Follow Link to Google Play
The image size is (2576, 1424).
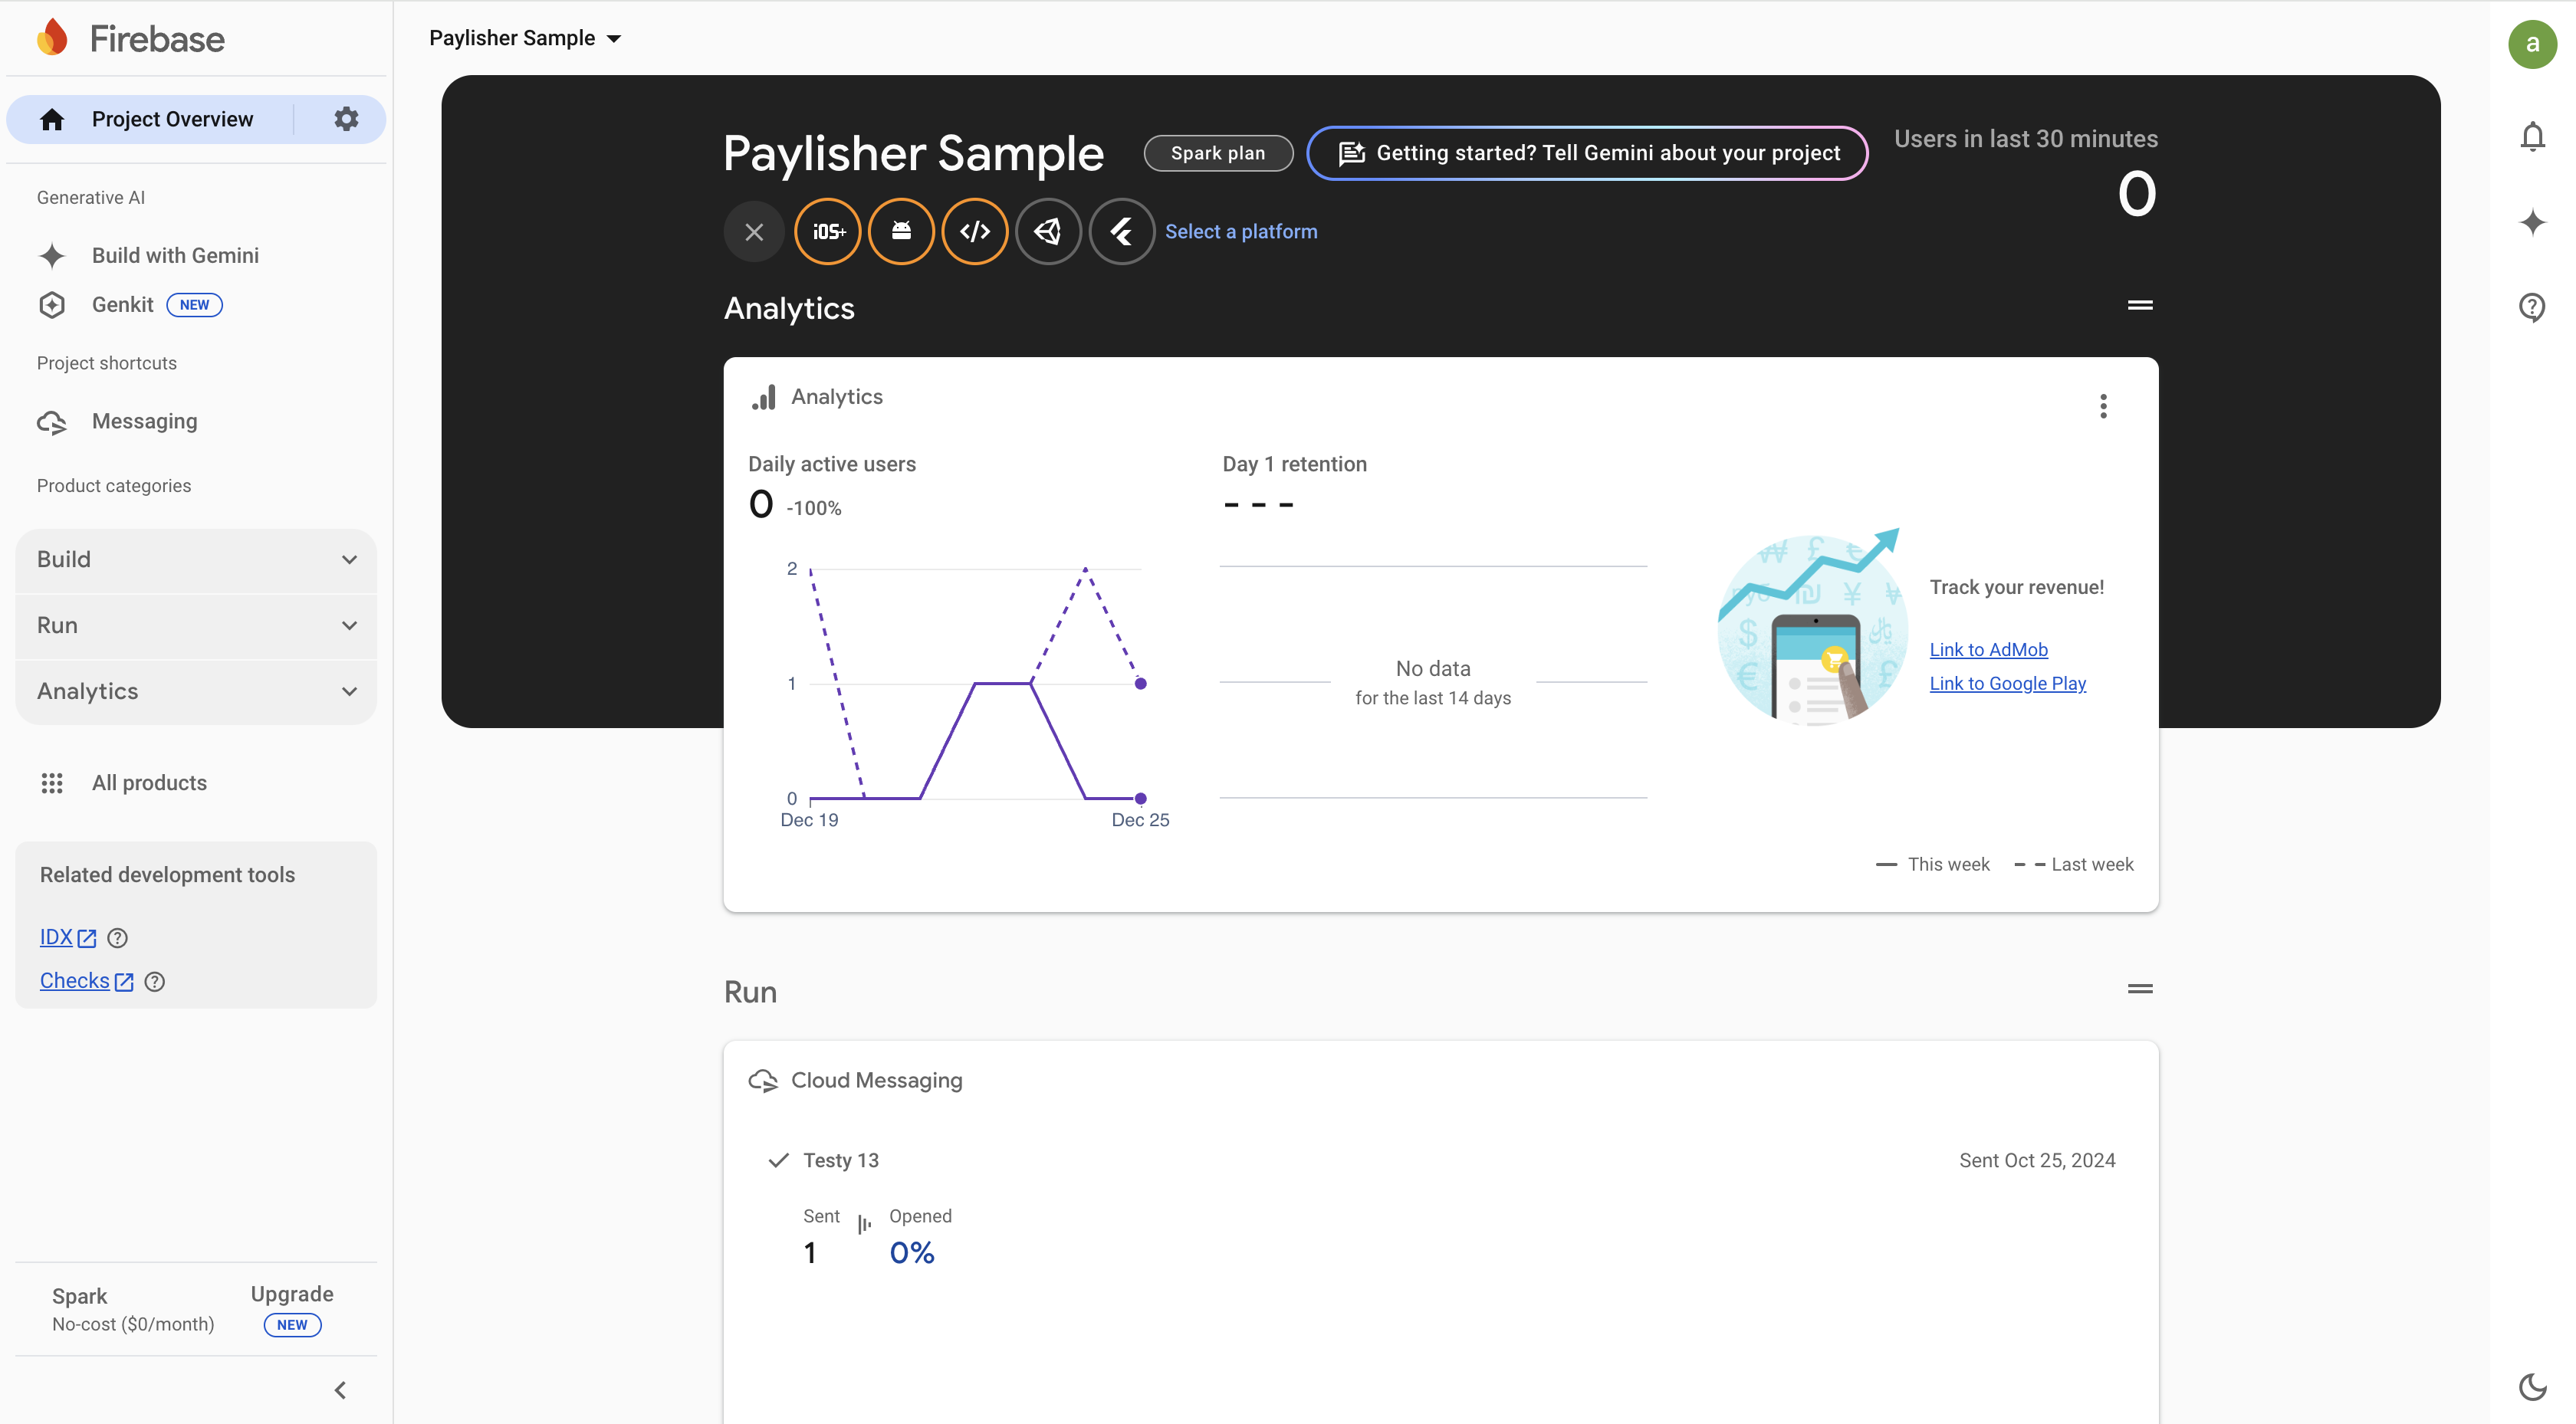pos(2007,684)
